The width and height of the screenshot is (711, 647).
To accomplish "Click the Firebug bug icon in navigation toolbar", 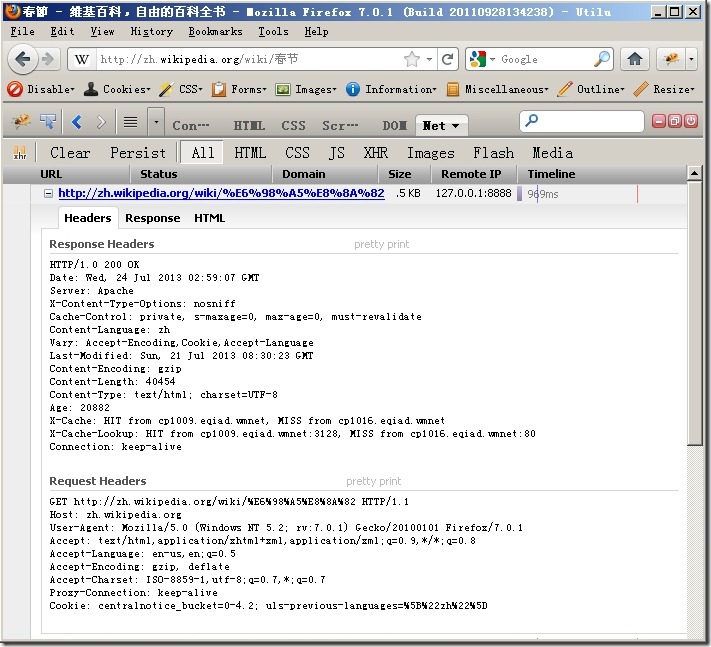I will pos(672,59).
